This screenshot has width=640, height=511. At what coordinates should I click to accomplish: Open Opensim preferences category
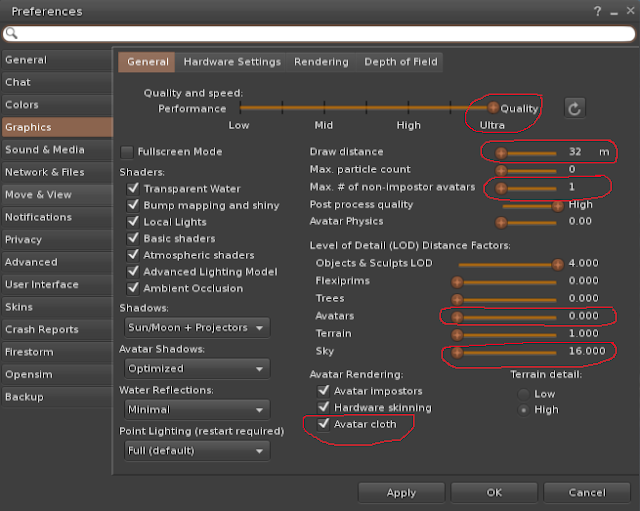click(57, 374)
